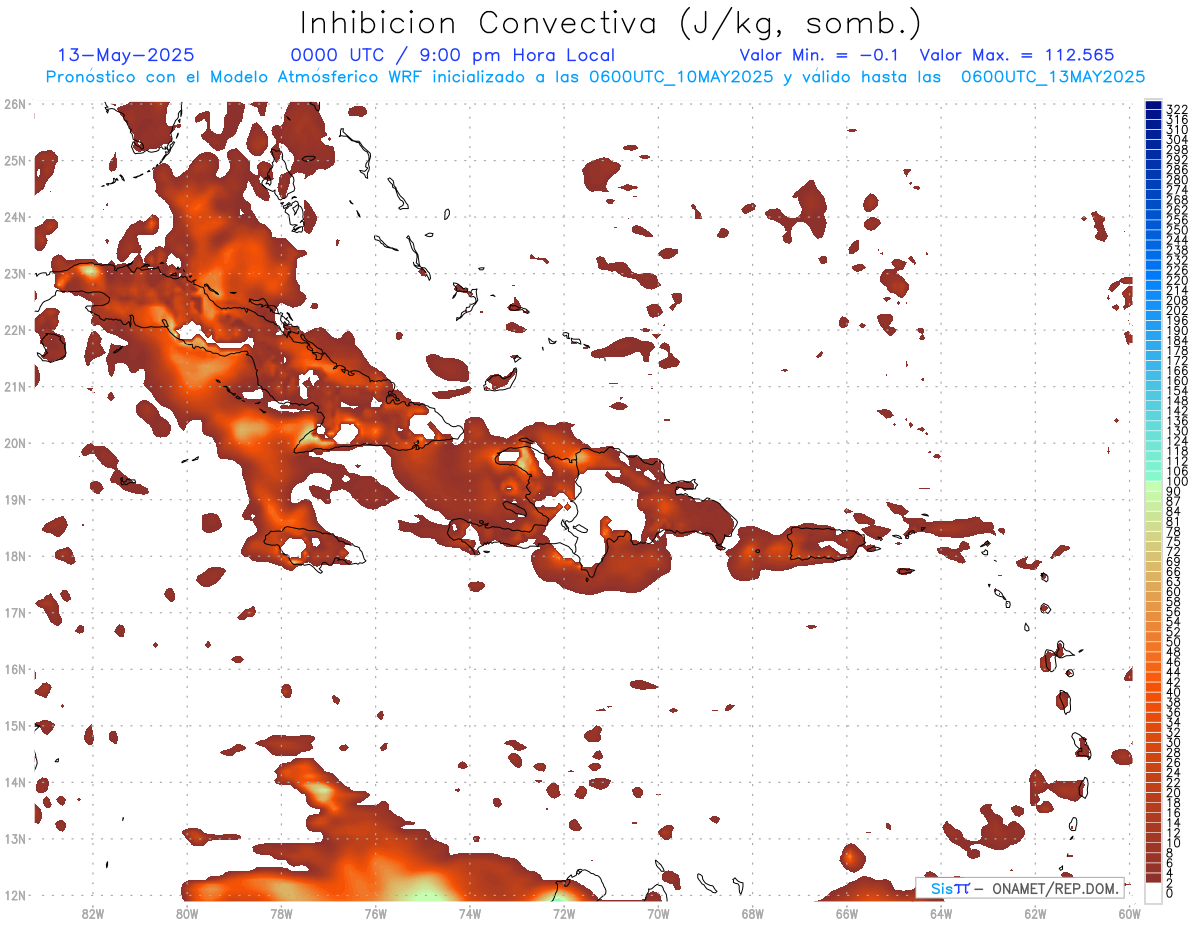Viewport: 1200px width, 927px height.
Task: Click the '80W' longitude label
Action: click(x=186, y=913)
